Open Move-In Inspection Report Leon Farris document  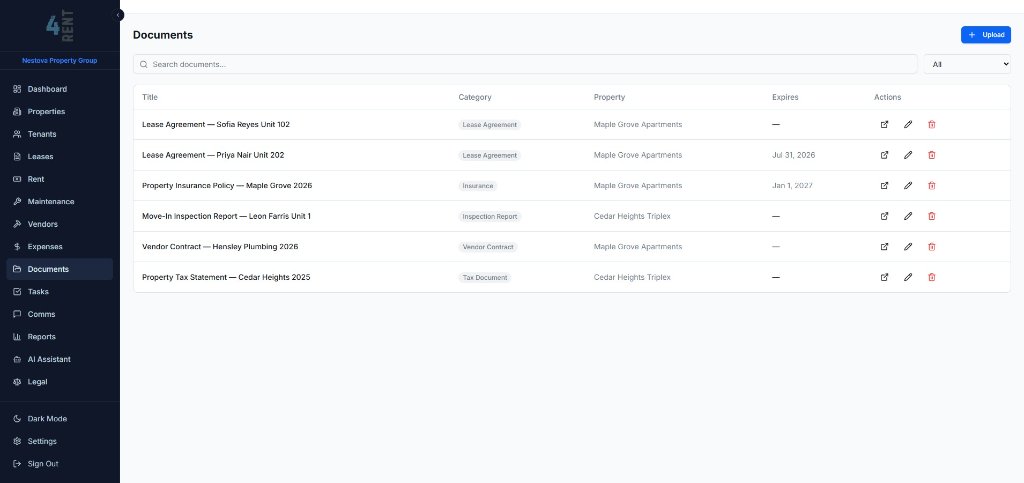(x=884, y=216)
